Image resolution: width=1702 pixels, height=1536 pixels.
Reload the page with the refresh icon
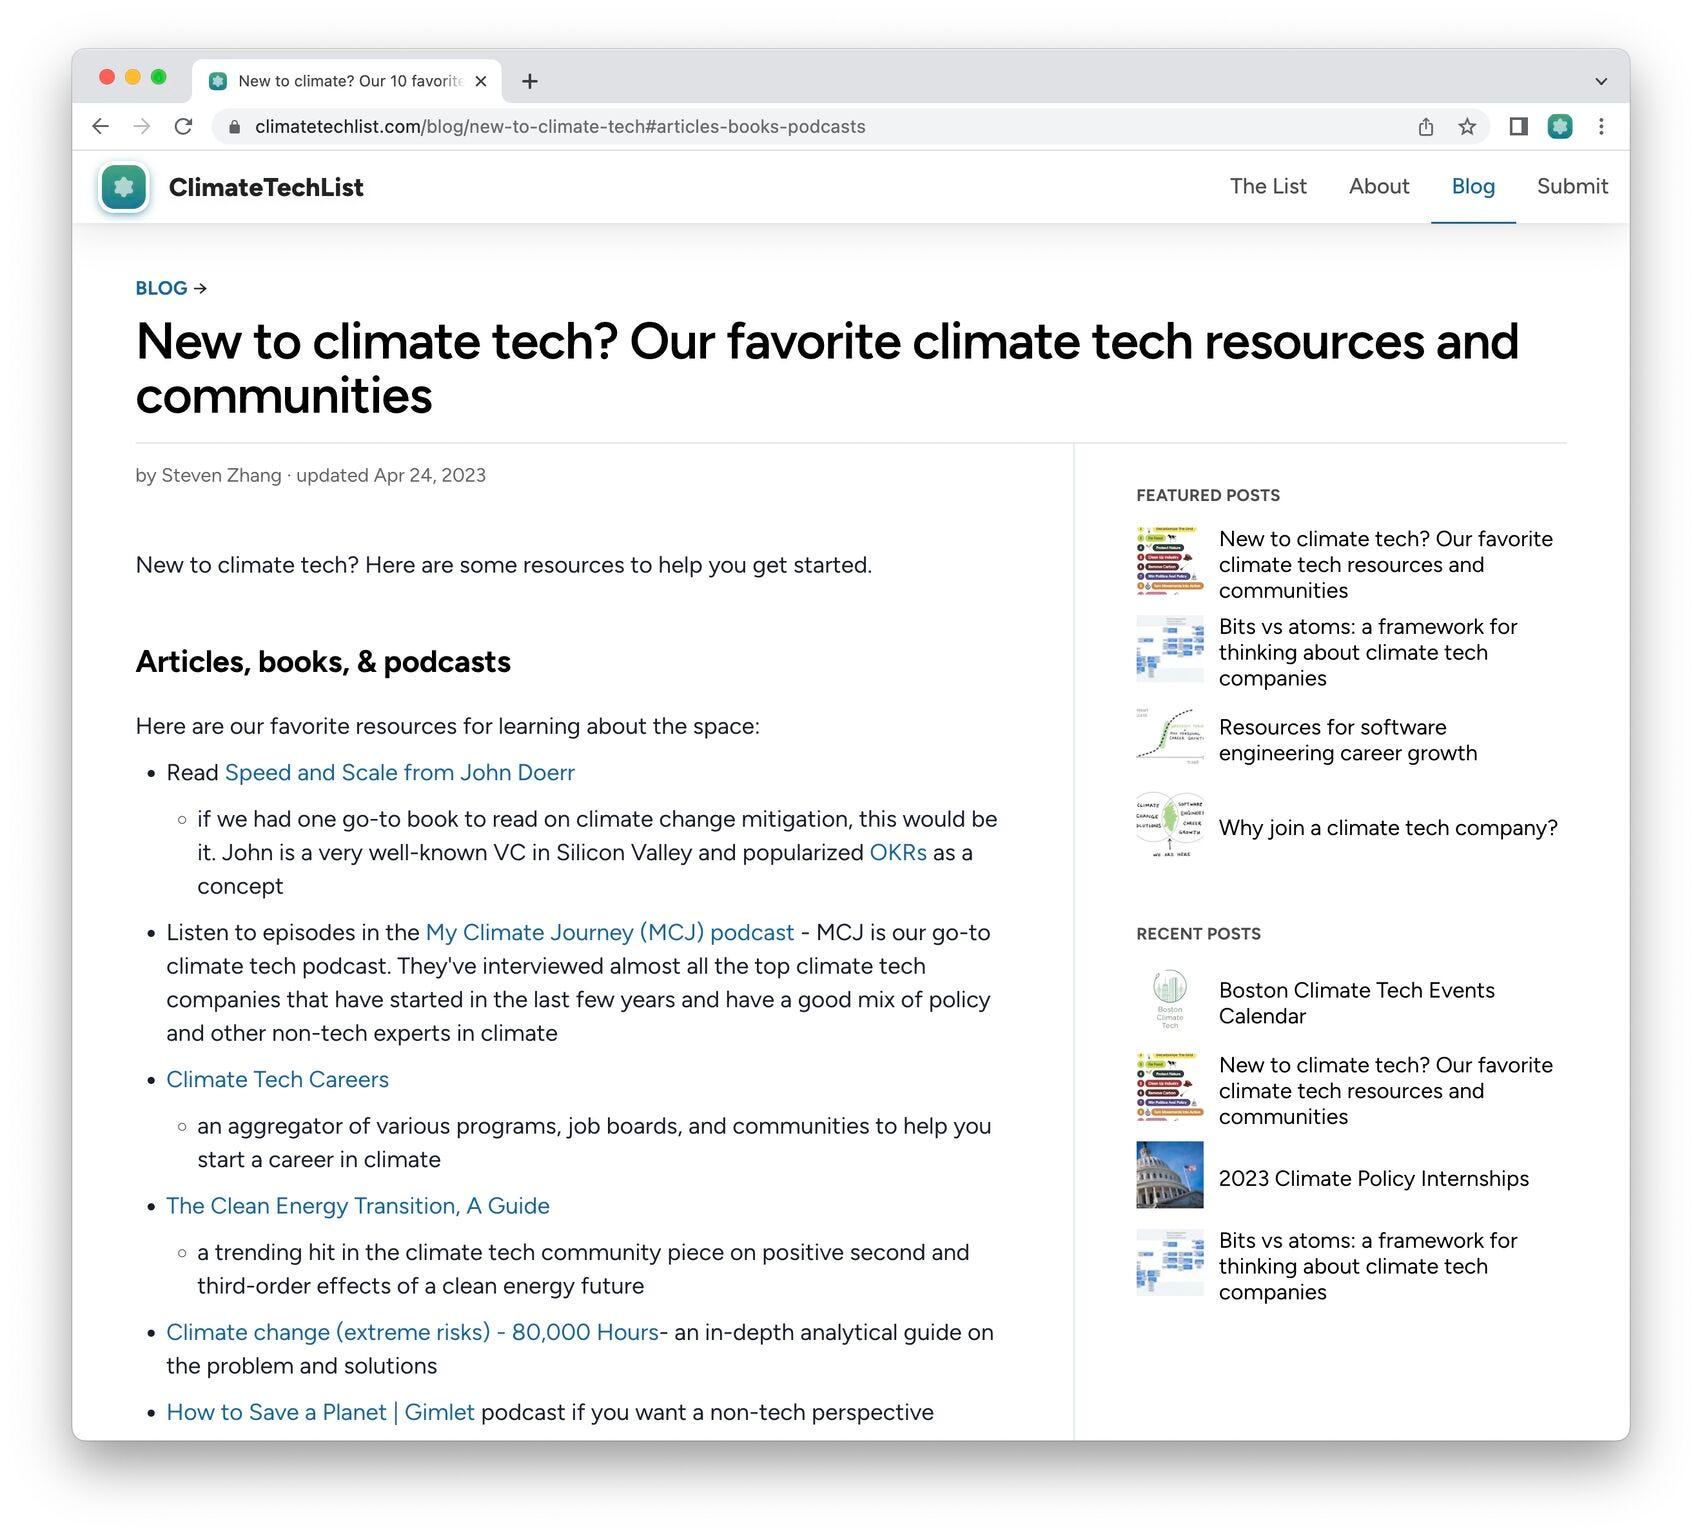click(183, 126)
